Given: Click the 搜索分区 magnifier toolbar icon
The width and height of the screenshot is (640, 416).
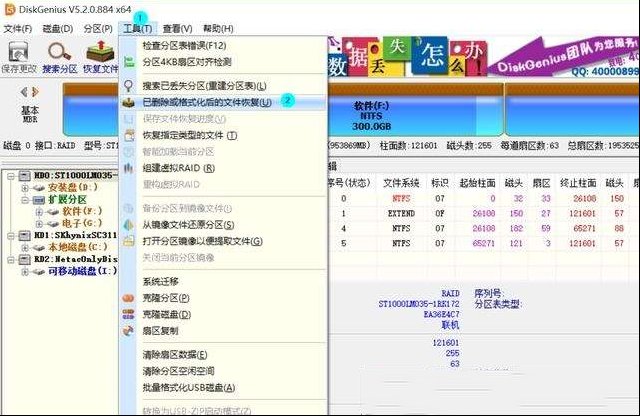Looking at the screenshot, I should pyautogui.click(x=59, y=55).
